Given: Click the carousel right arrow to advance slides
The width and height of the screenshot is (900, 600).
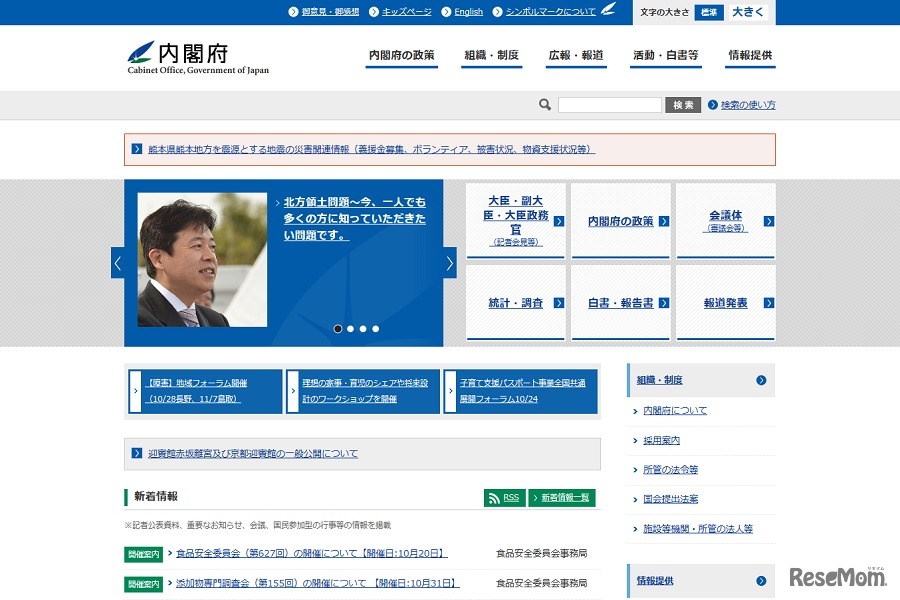Looking at the screenshot, I should [x=449, y=261].
